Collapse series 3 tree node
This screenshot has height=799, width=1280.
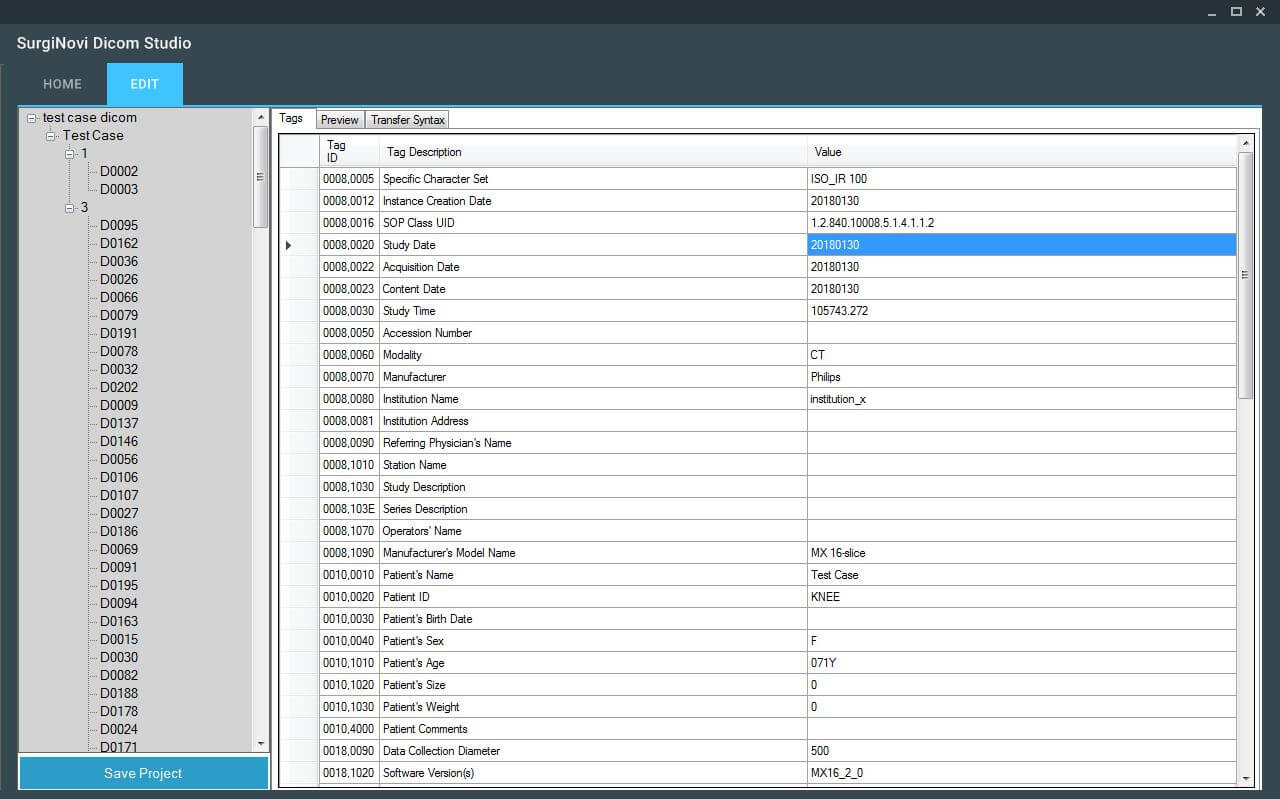(x=70, y=208)
